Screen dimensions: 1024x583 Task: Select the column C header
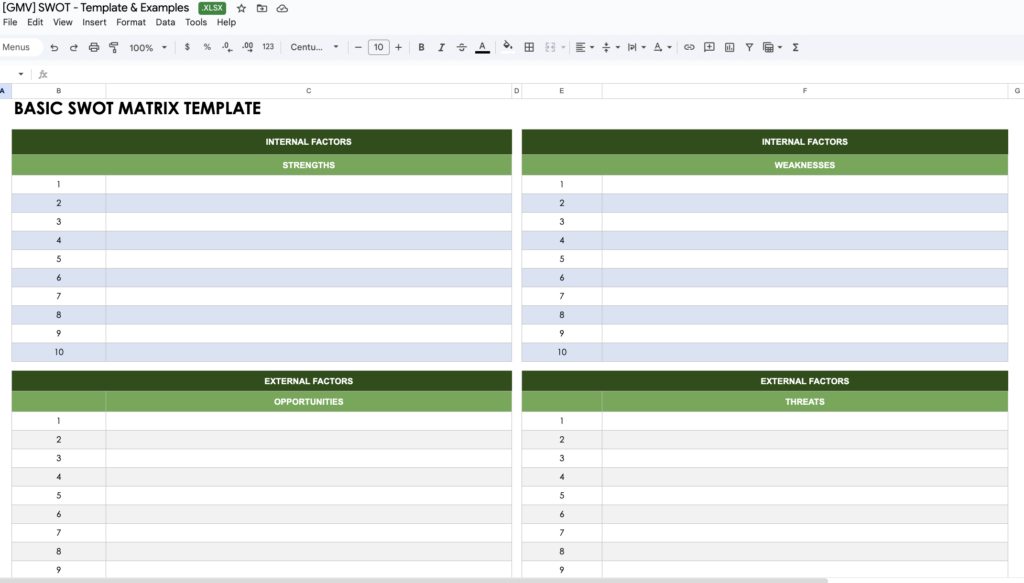pos(308,90)
